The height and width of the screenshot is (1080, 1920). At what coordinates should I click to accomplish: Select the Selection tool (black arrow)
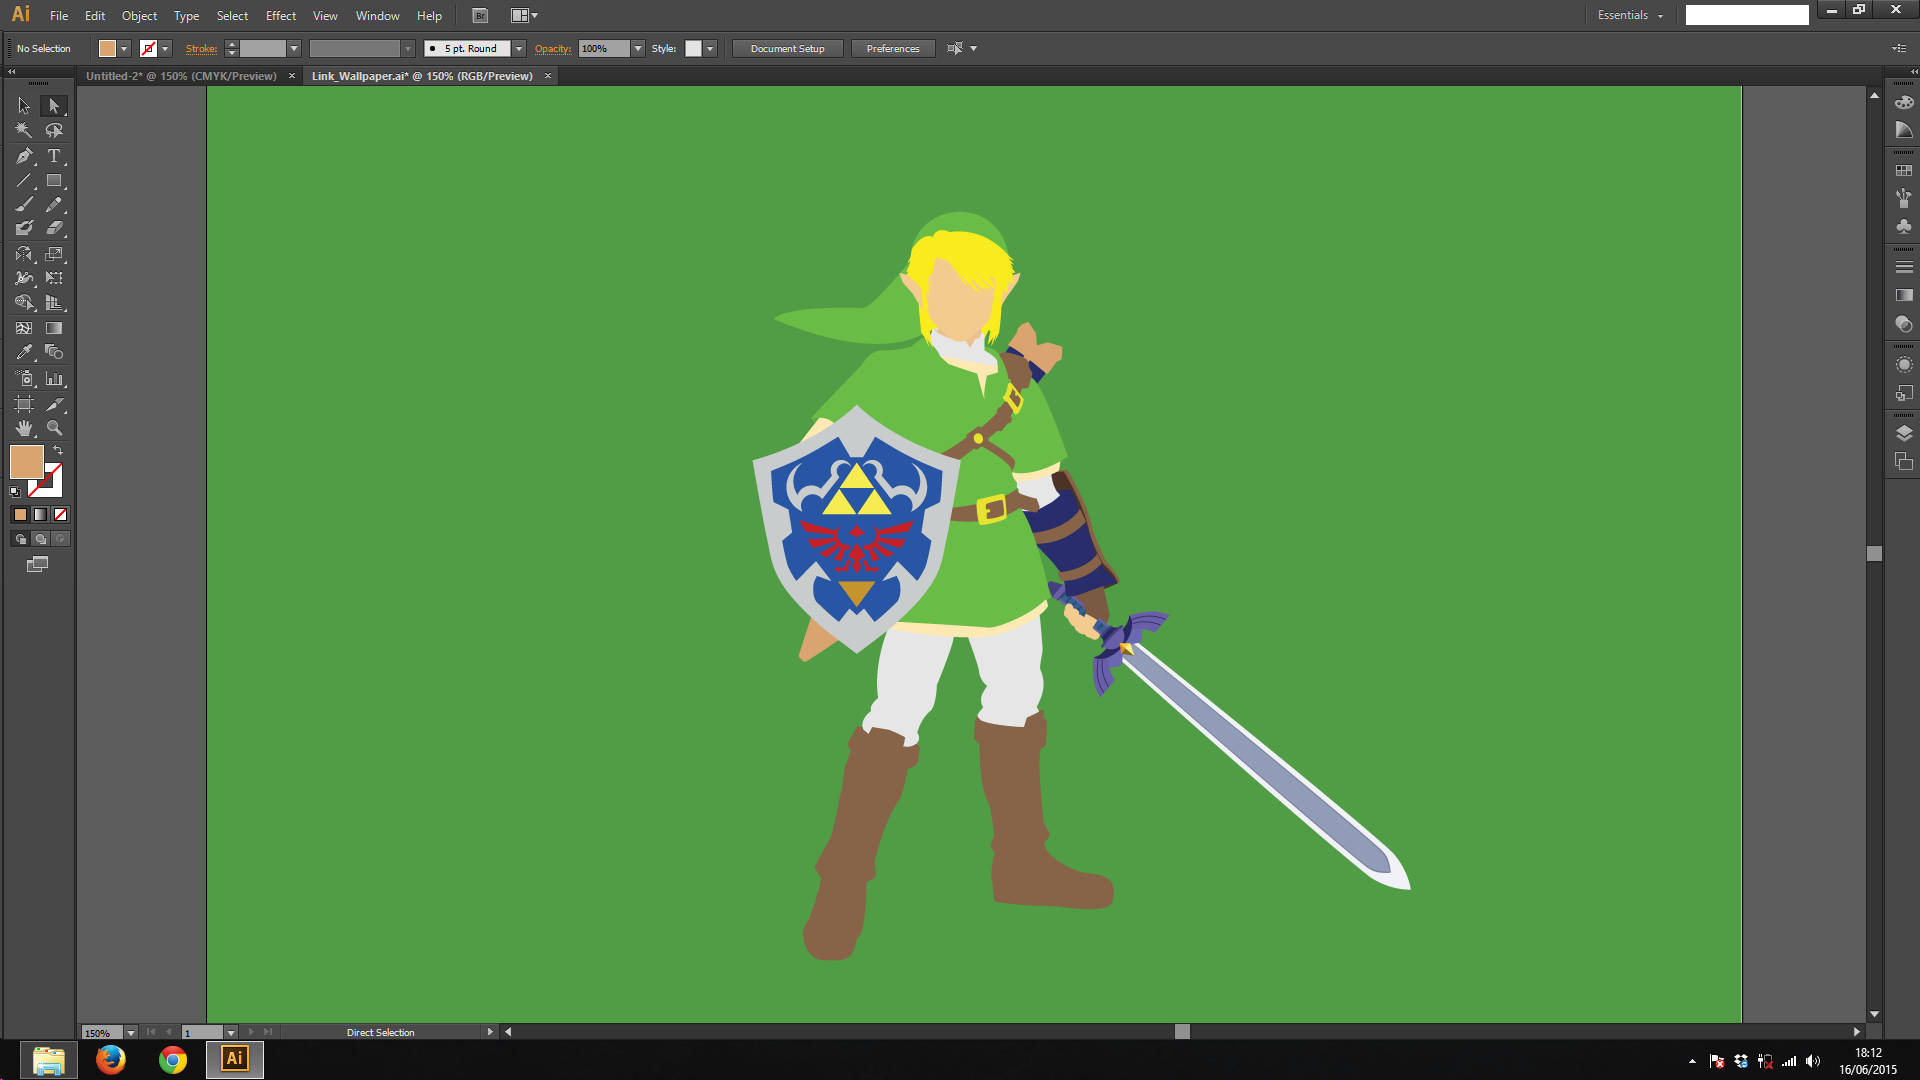(24, 106)
